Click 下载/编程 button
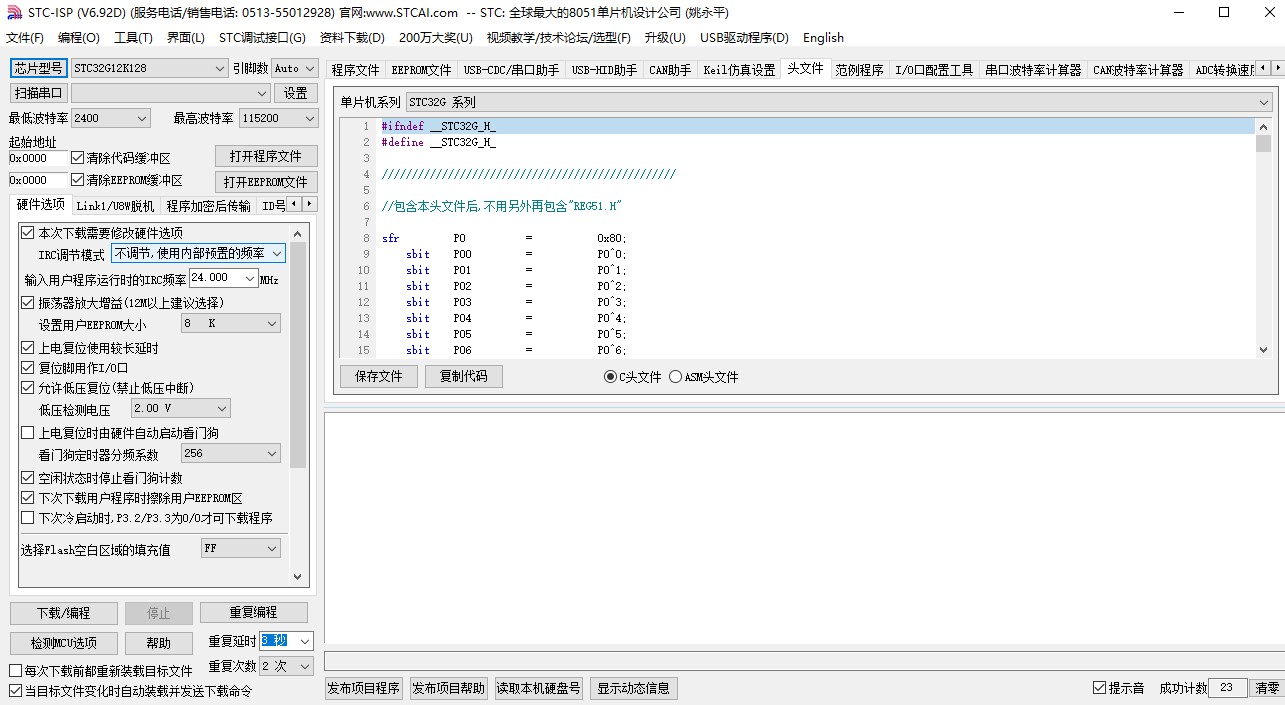 point(64,613)
